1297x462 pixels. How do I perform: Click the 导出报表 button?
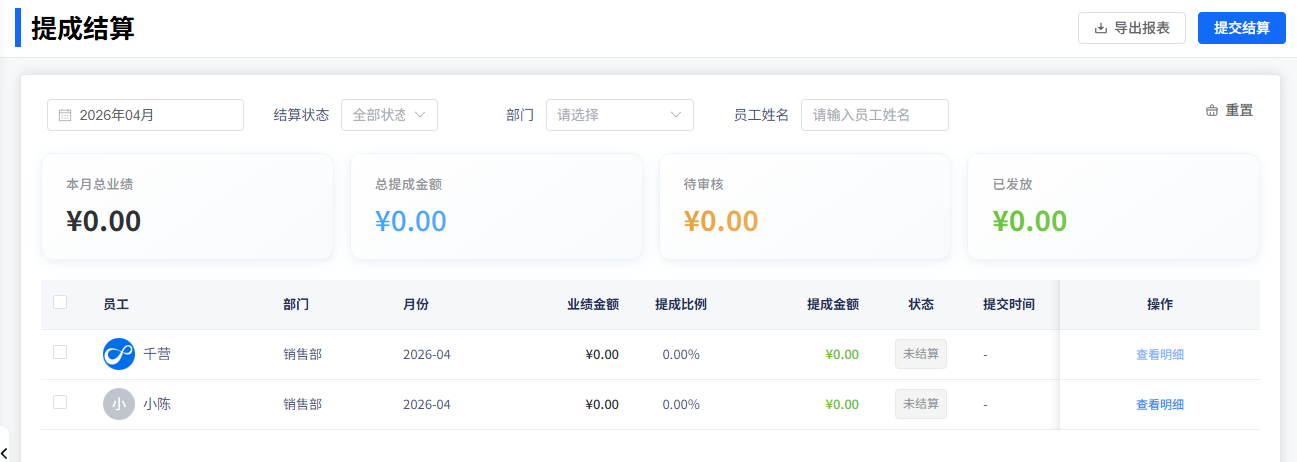point(1132,28)
